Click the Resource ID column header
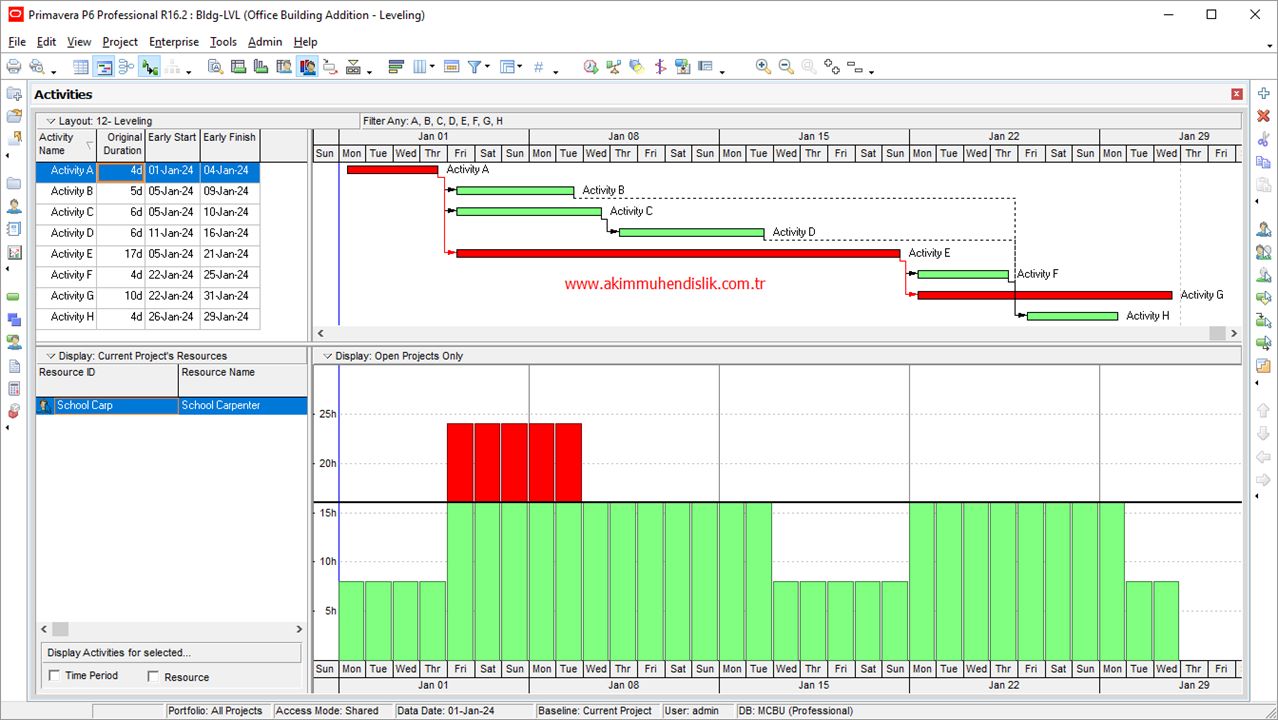The height and width of the screenshot is (720, 1278). [107, 379]
